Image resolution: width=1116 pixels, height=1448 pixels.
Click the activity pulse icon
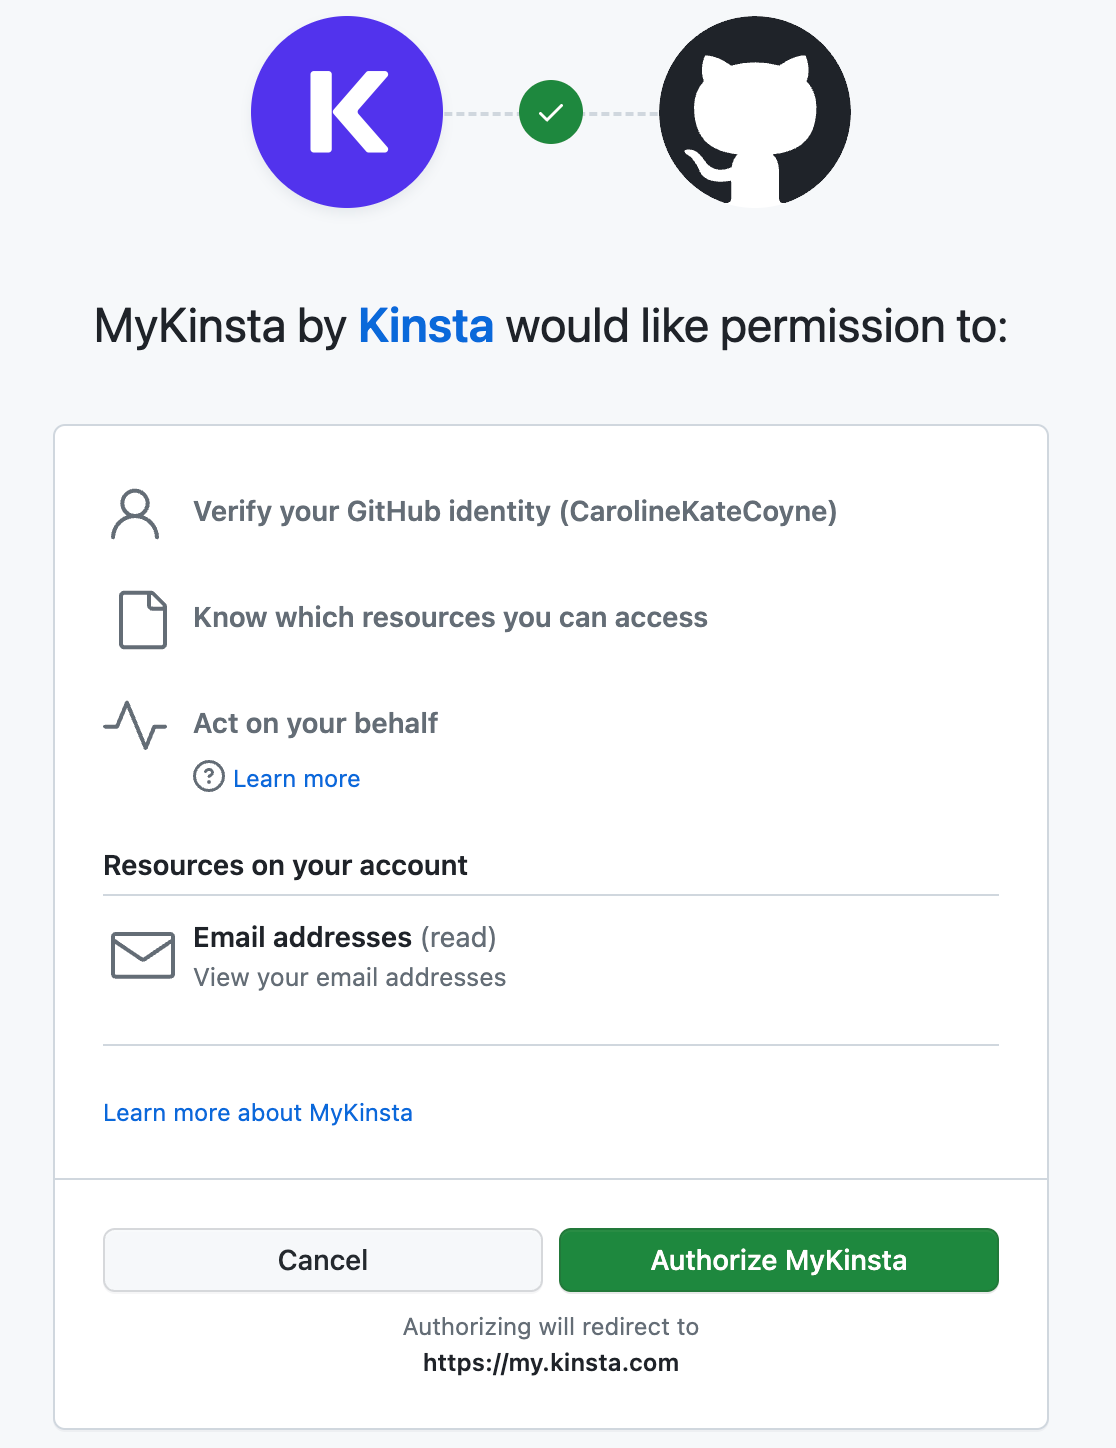[135, 725]
